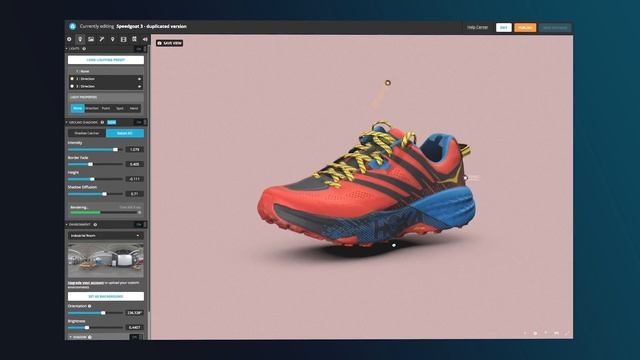Open the Materials image tab
Screen dimensions: 640x360
pos(91,39)
